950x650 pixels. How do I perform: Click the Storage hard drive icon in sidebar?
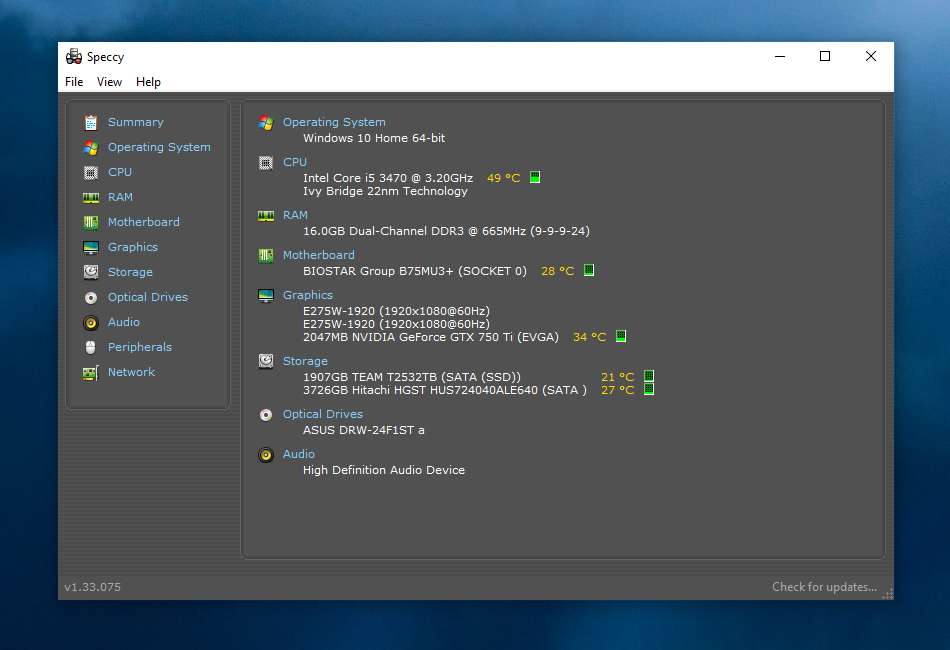[91, 272]
